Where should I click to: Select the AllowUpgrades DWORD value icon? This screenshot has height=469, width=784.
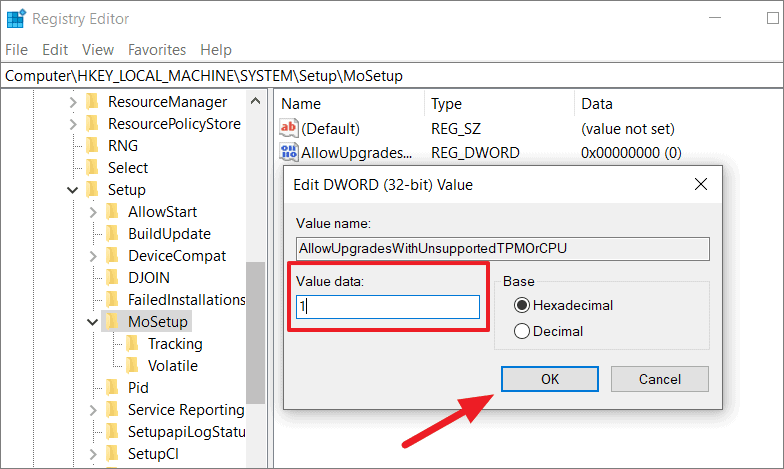[x=289, y=152]
